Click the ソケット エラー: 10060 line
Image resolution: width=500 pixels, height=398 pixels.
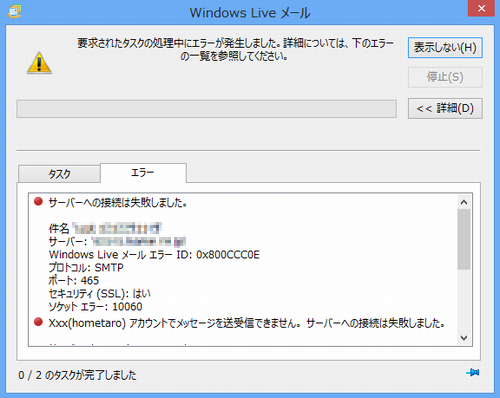(x=95, y=307)
